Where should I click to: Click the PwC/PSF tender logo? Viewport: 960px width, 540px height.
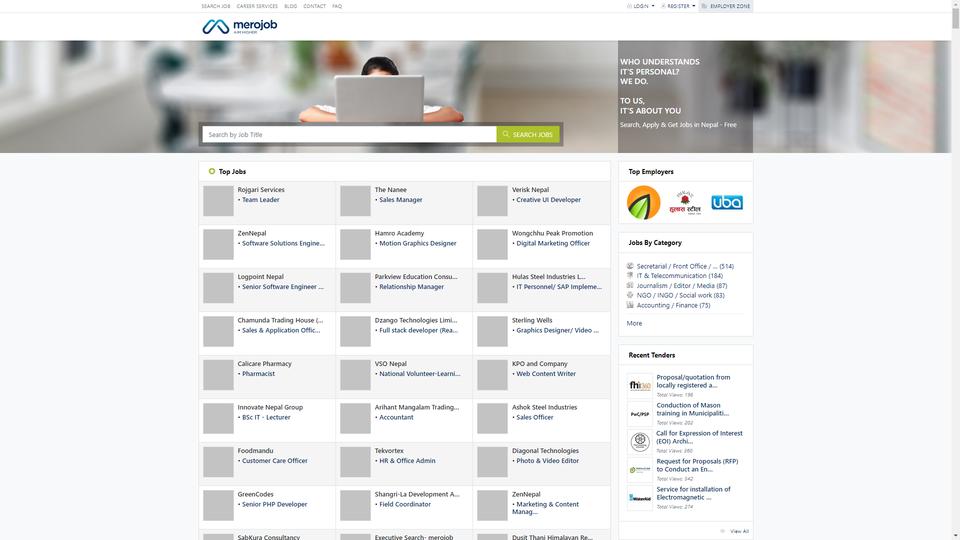click(x=640, y=414)
